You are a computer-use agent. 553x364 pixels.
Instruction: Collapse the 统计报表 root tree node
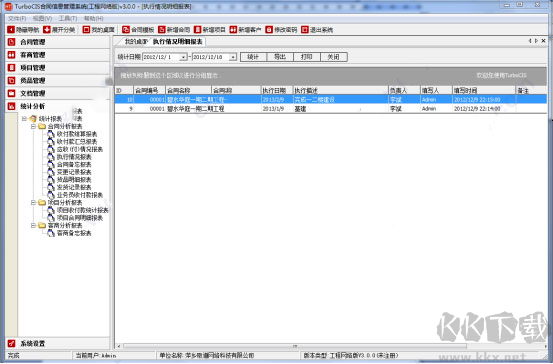[x=24, y=119]
